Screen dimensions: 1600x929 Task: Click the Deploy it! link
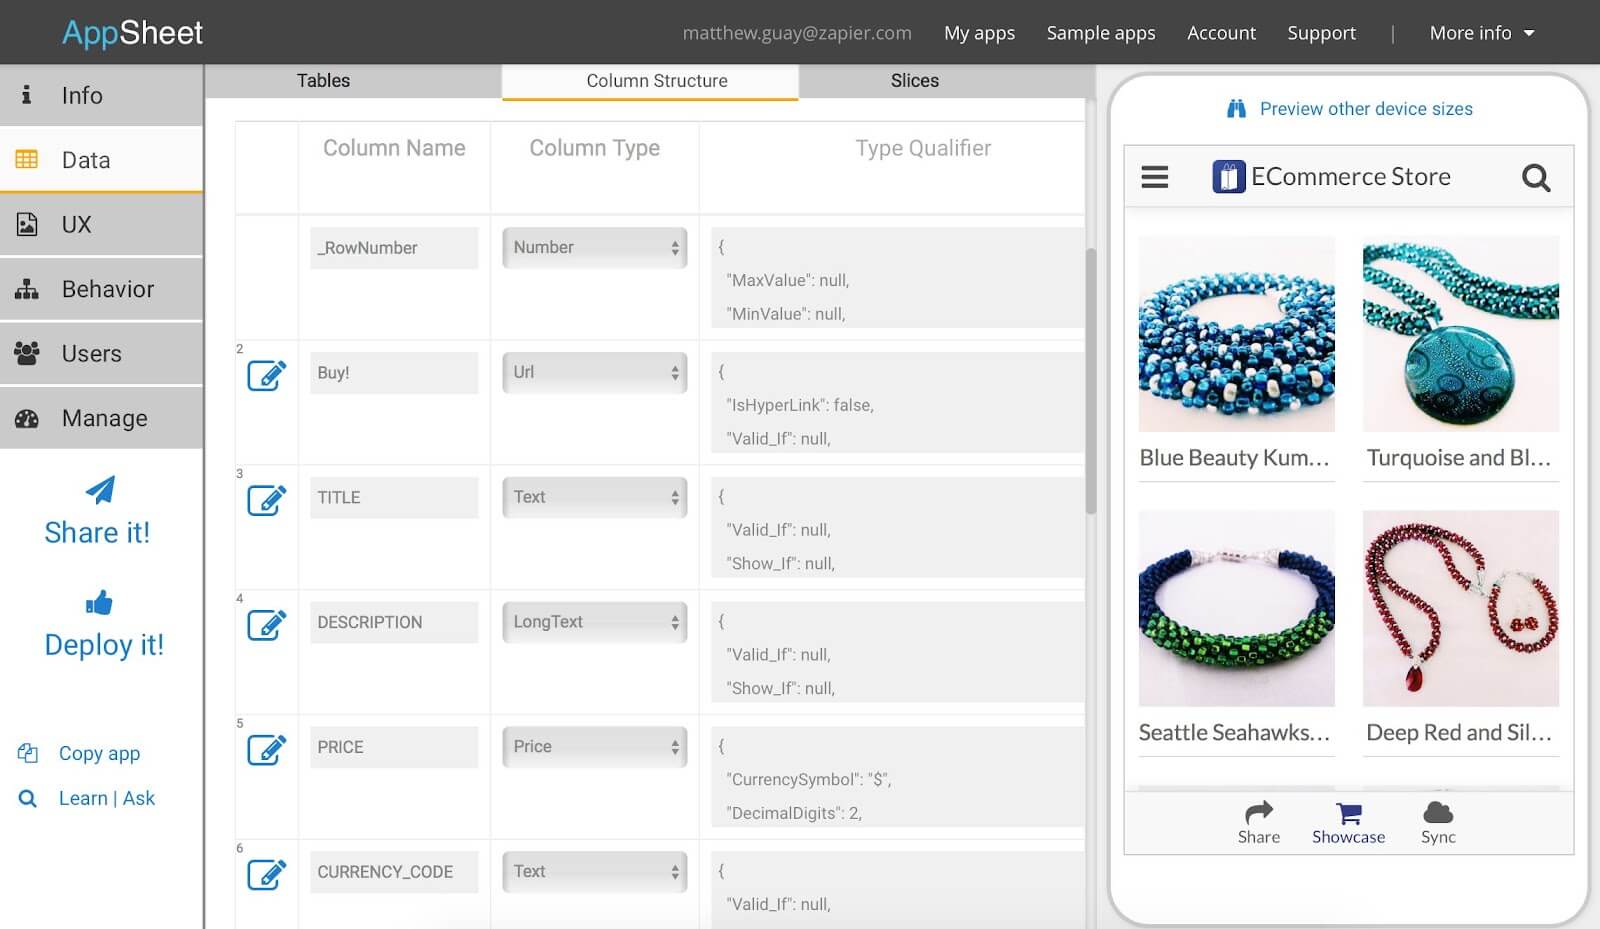pos(103,644)
